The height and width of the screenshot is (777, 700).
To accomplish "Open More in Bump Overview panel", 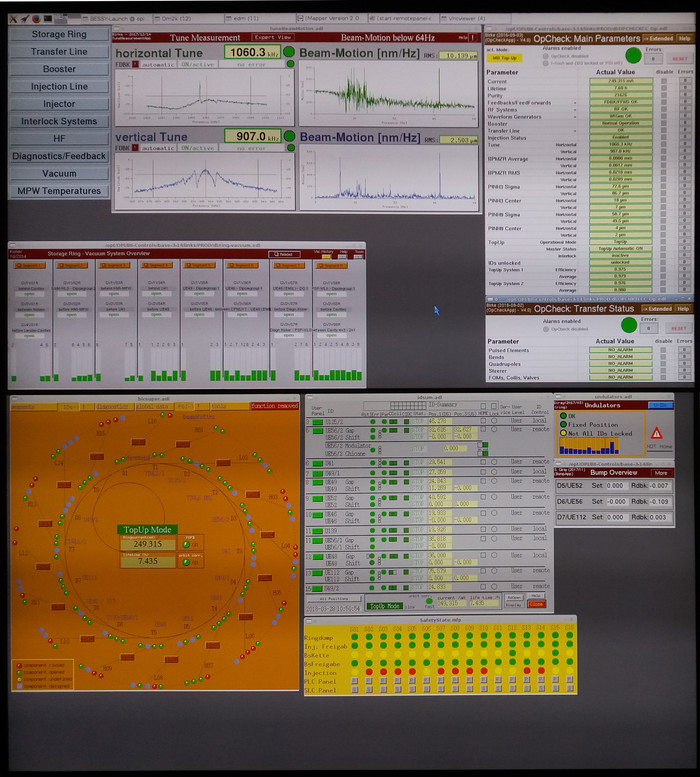I will point(661,473).
